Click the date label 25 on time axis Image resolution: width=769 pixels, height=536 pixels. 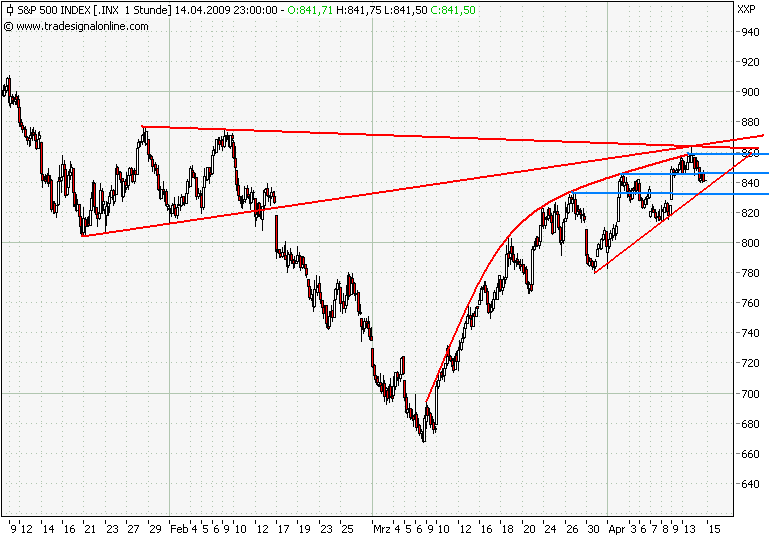click(x=347, y=529)
